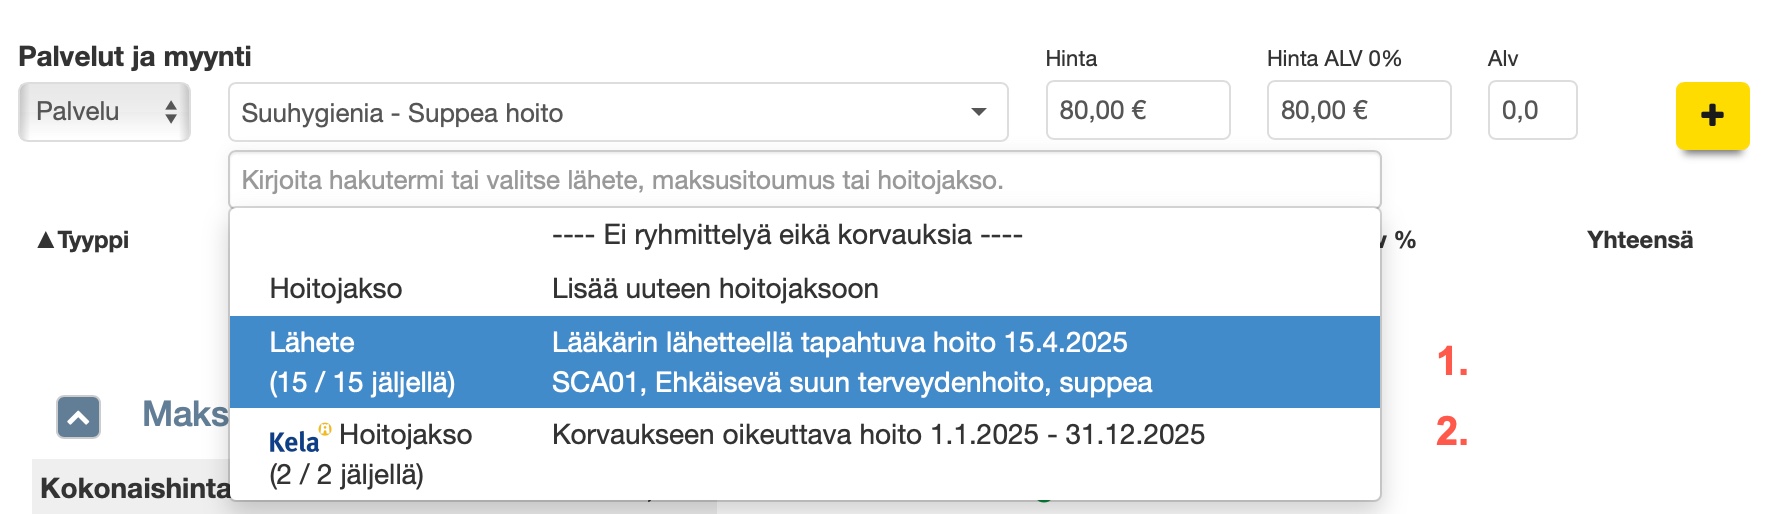Click the dropdown arrow in service combo box
This screenshot has height=514, width=1786.
click(x=979, y=112)
